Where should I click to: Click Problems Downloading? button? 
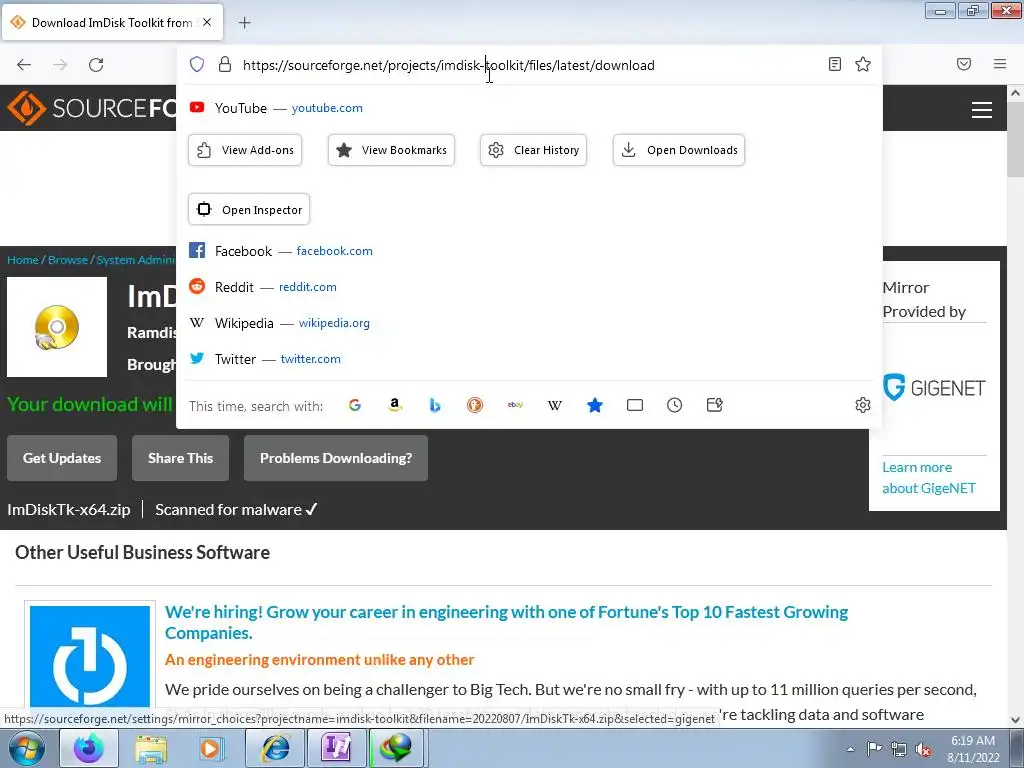(336, 458)
